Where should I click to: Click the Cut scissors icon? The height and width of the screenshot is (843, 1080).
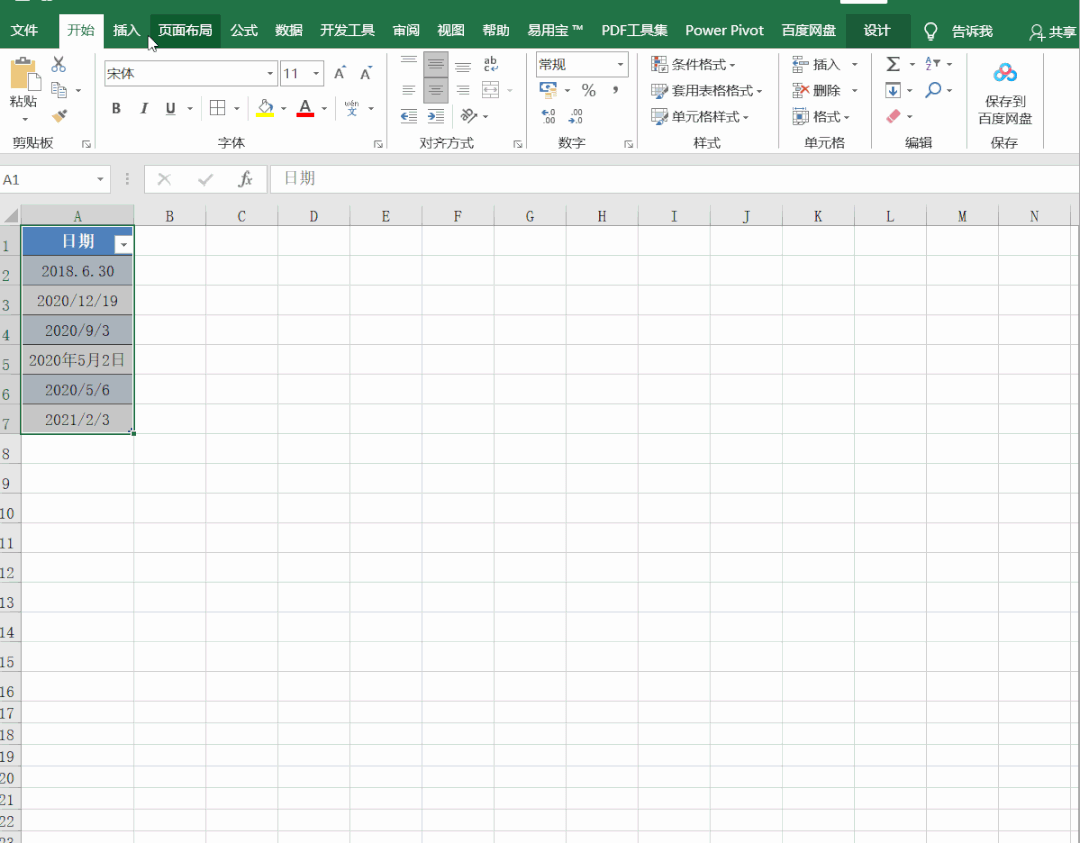(x=59, y=64)
